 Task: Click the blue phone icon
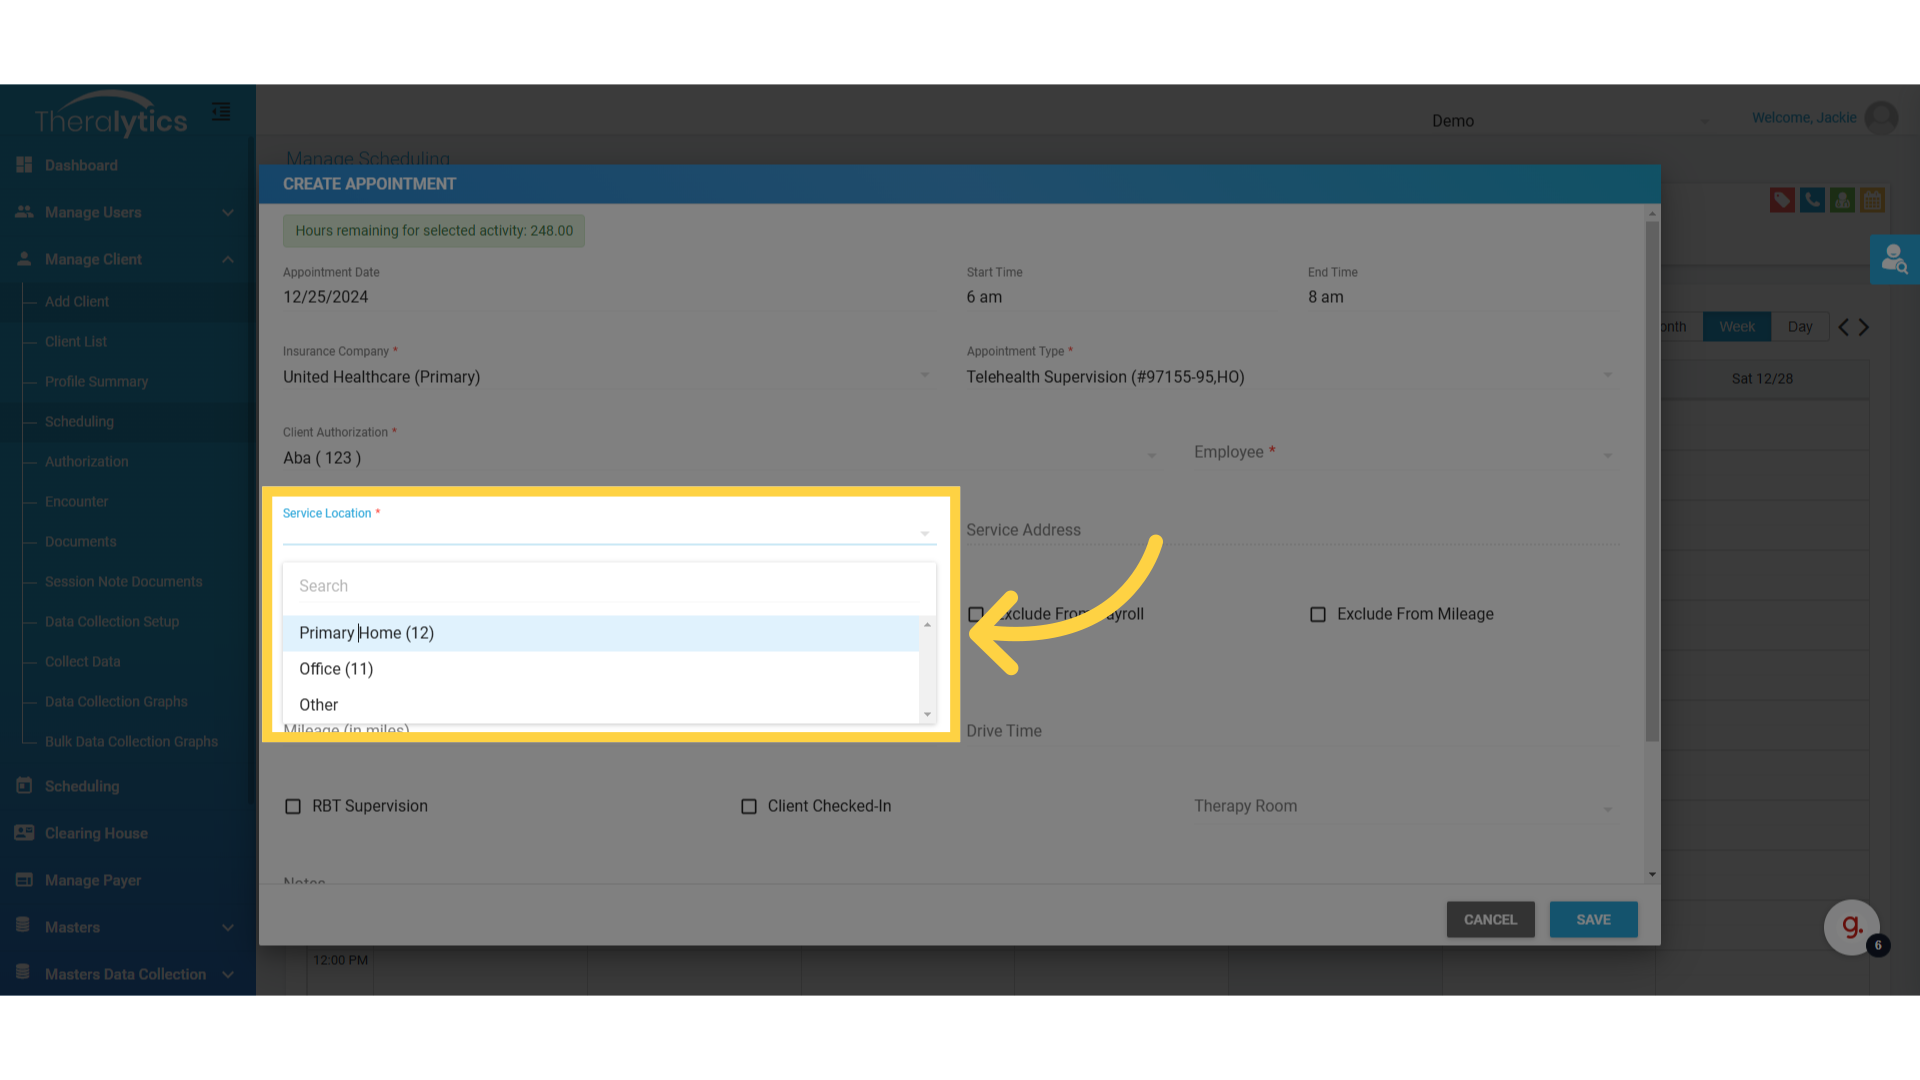point(1812,200)
